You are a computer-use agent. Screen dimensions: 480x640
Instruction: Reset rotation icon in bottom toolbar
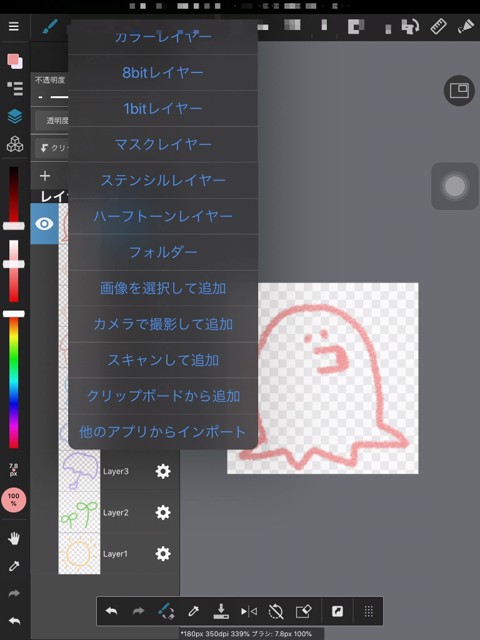(276, 611)
